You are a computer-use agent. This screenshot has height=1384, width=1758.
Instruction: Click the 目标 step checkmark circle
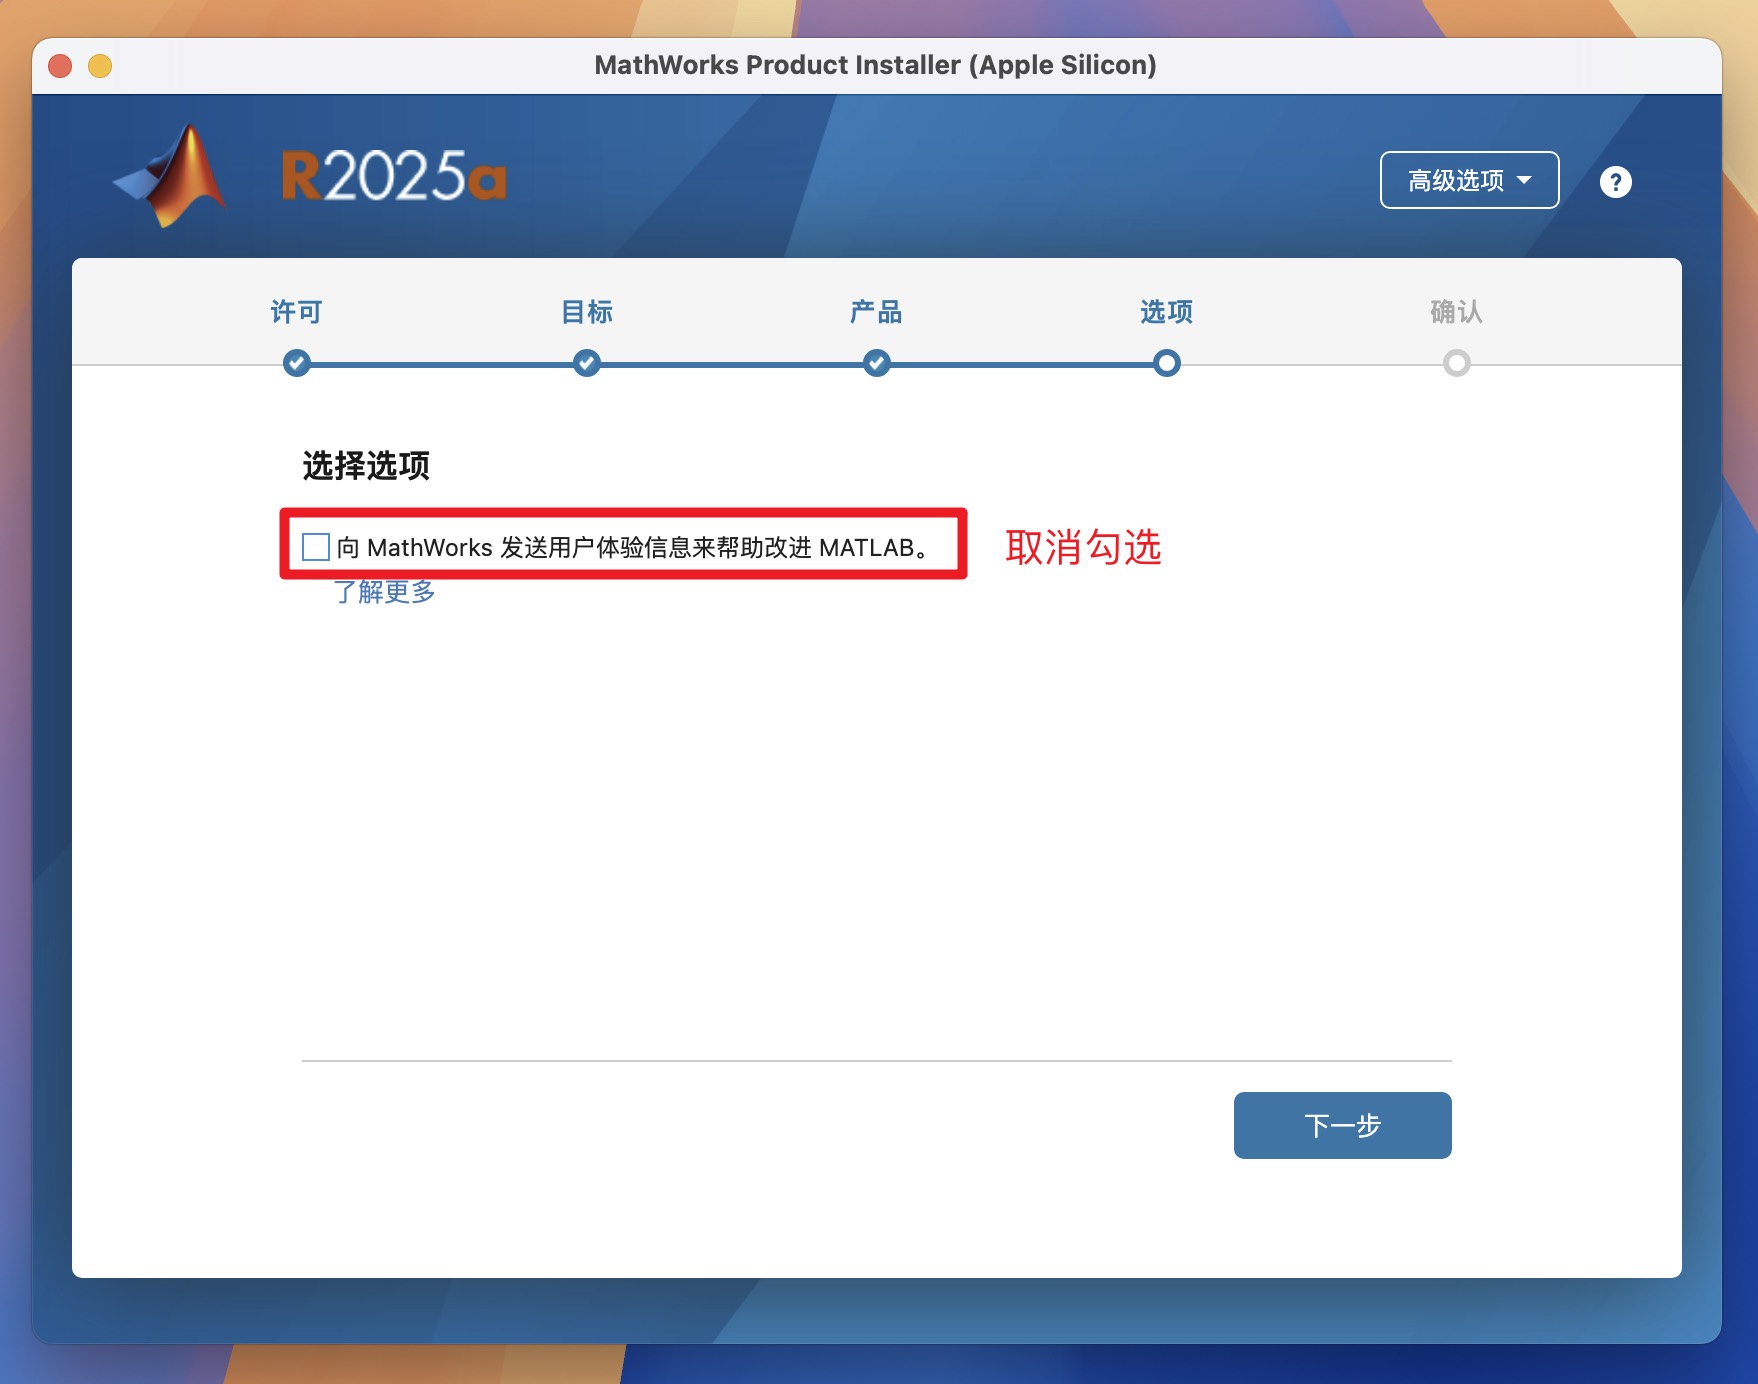pyautogui.click(x=587, y=363)
